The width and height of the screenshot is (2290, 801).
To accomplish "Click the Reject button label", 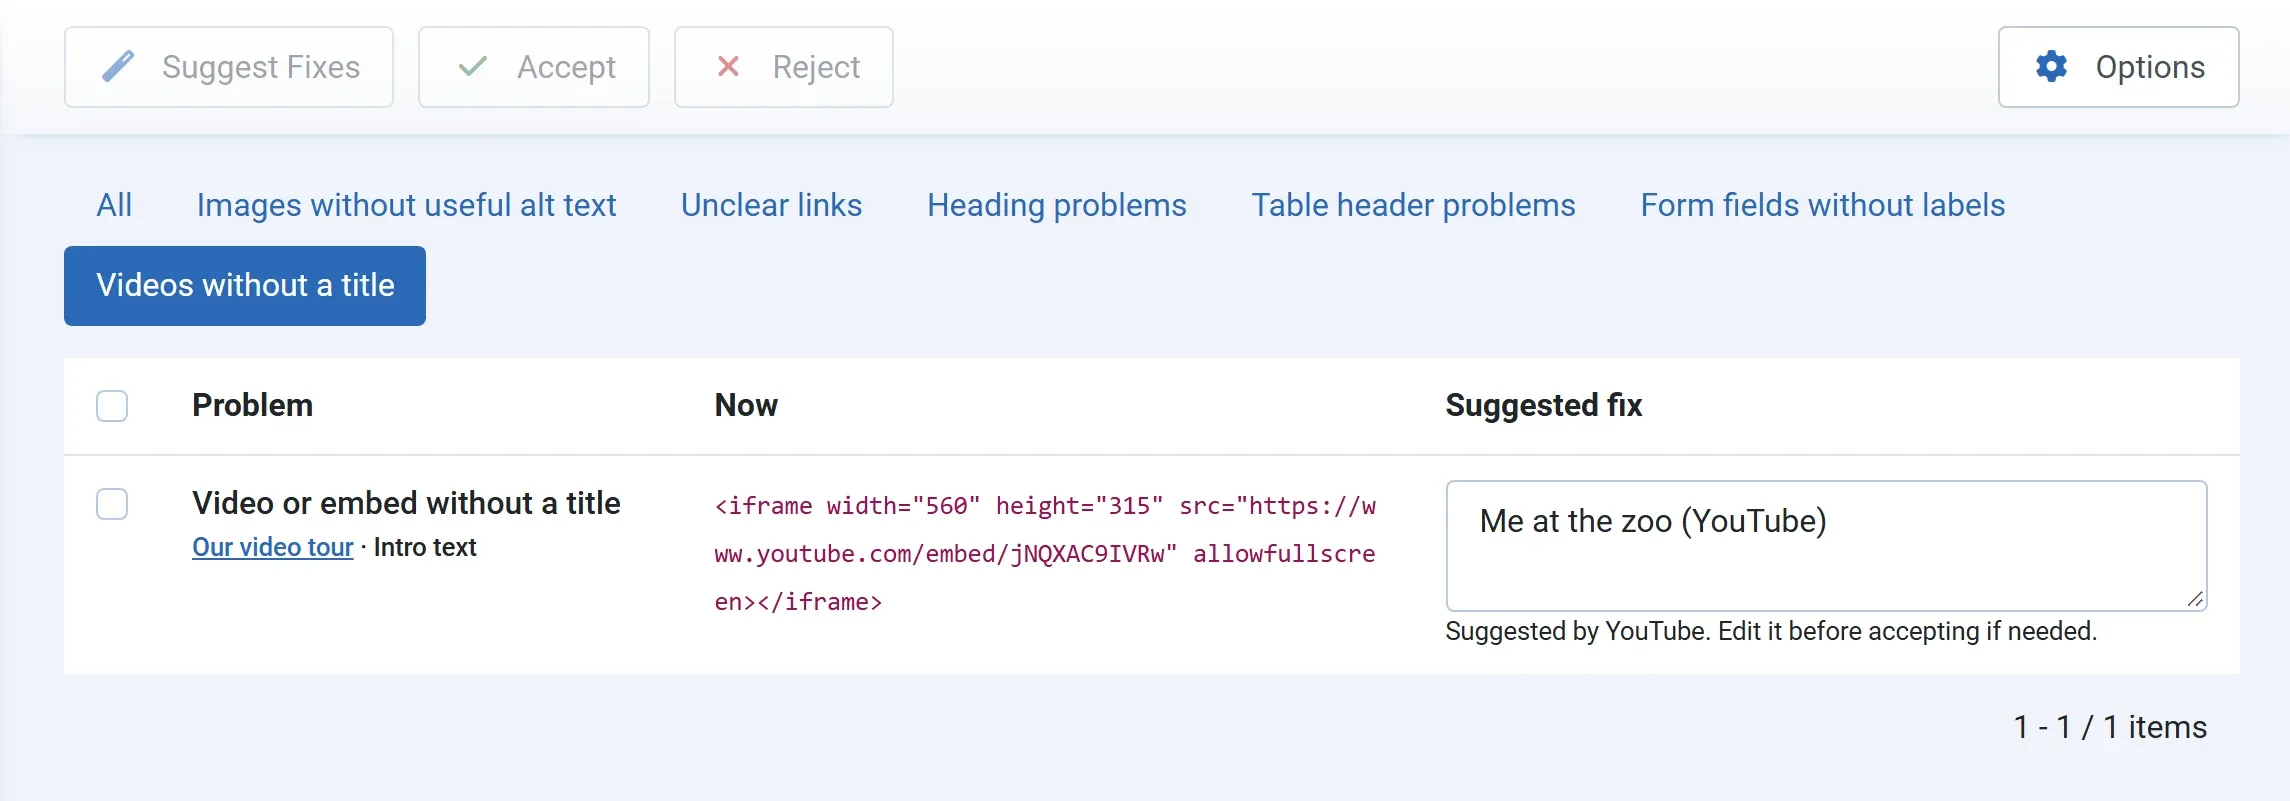I will (816, 67).
